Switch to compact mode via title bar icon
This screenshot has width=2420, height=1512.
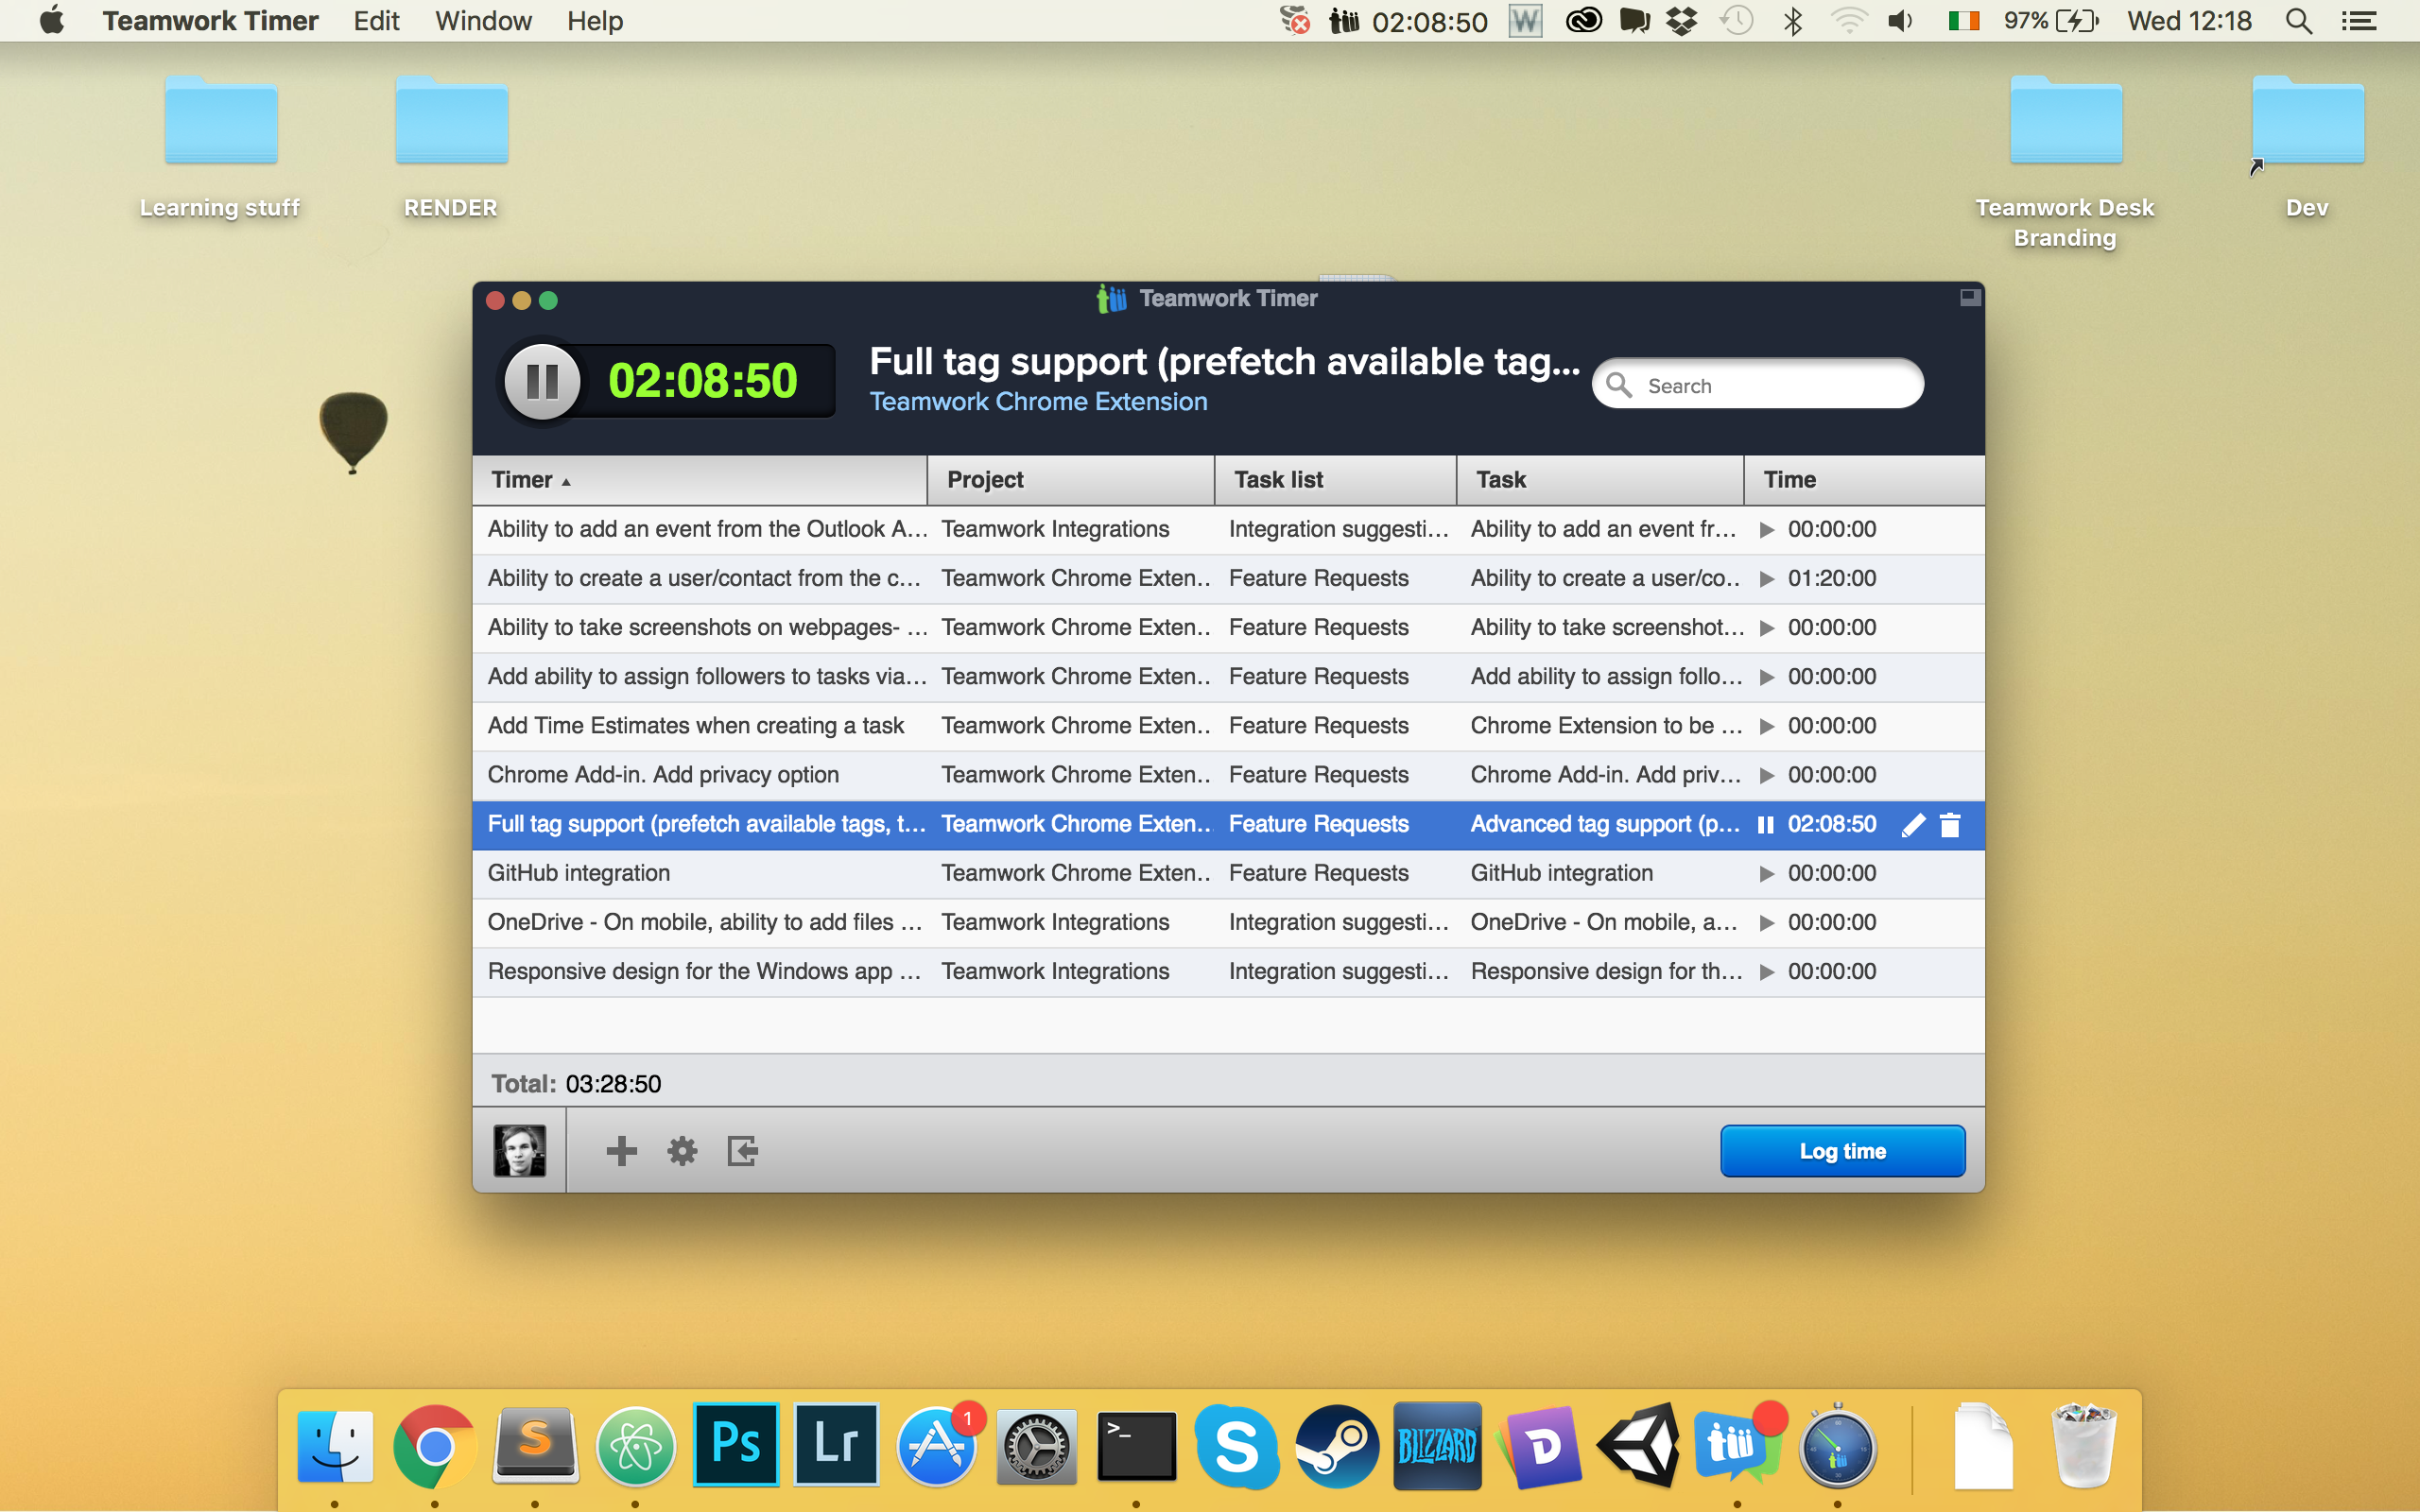click(x=1969, y=297)
